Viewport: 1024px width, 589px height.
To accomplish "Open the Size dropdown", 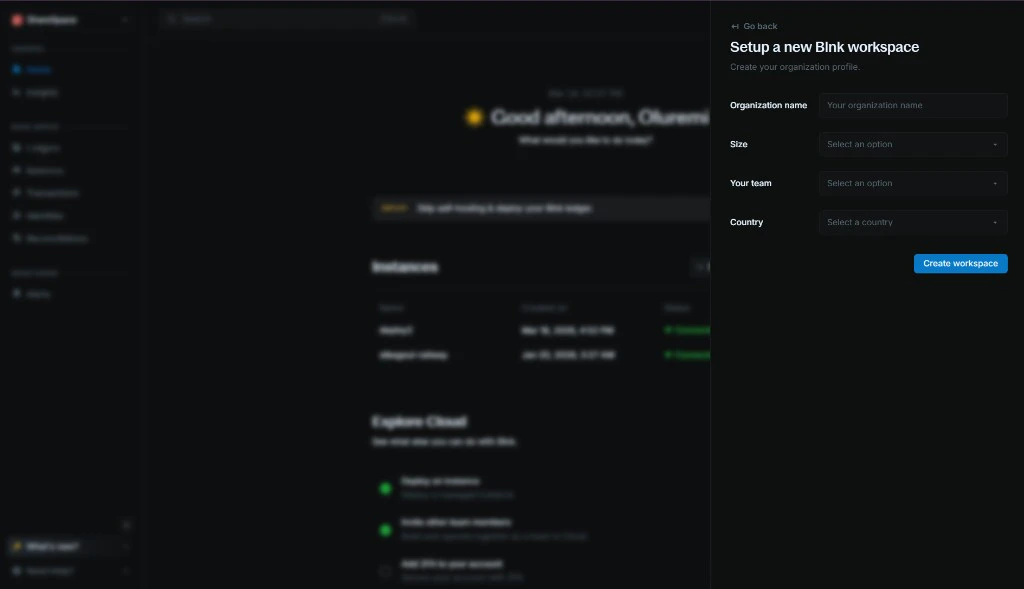I will [912, 144].
